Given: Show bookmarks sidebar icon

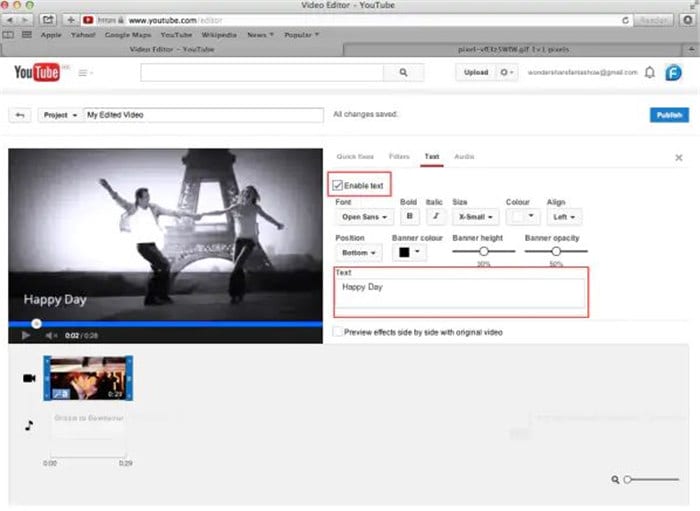Looking at the screenshot, I should (x=8, y=35).
